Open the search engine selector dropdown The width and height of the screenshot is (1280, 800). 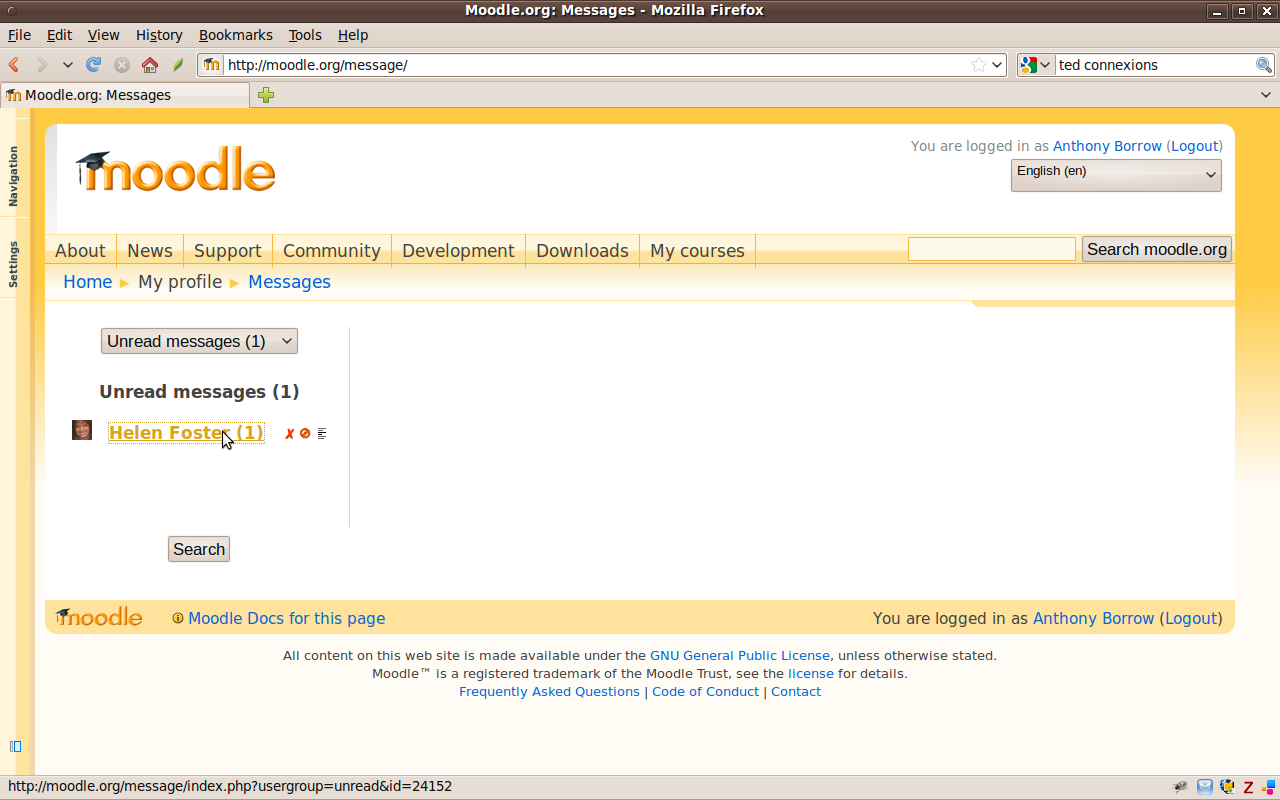(1036, 65)
